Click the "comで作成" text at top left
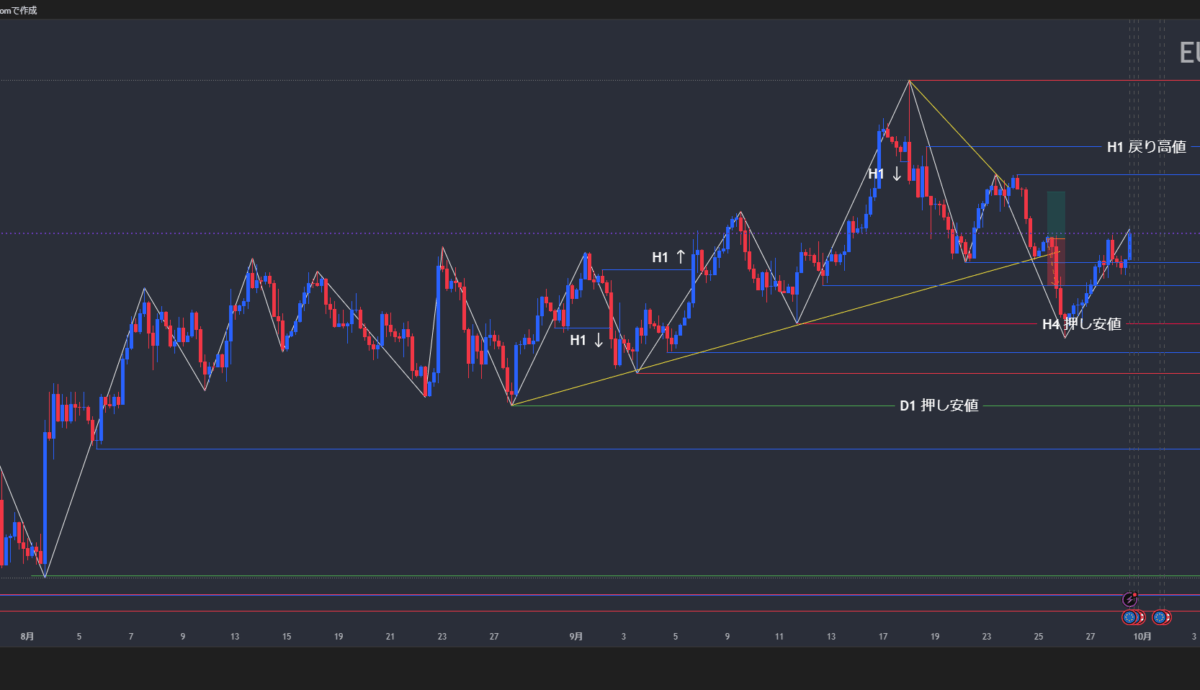Screen dimensions: 1200x690 click(x=18, y=10)
